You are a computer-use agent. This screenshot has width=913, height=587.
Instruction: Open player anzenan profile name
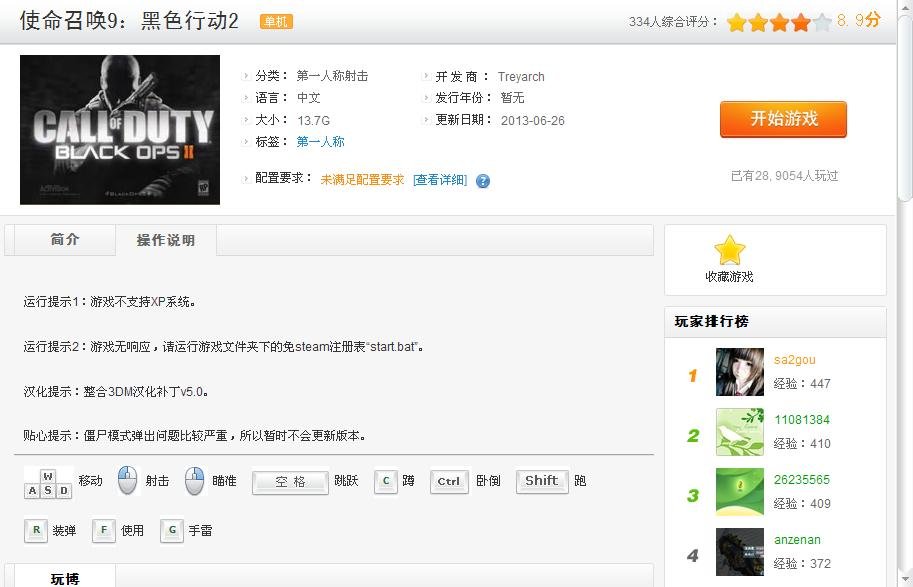797,540
